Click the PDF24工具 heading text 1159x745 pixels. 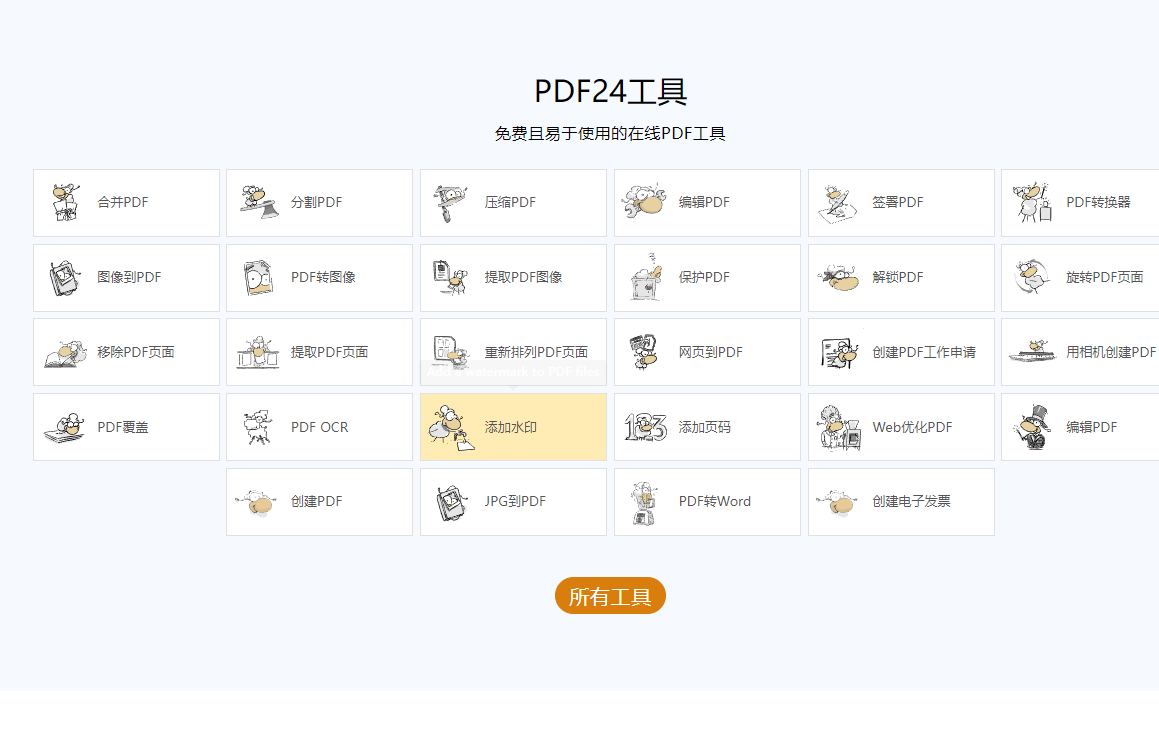point(611,92)
